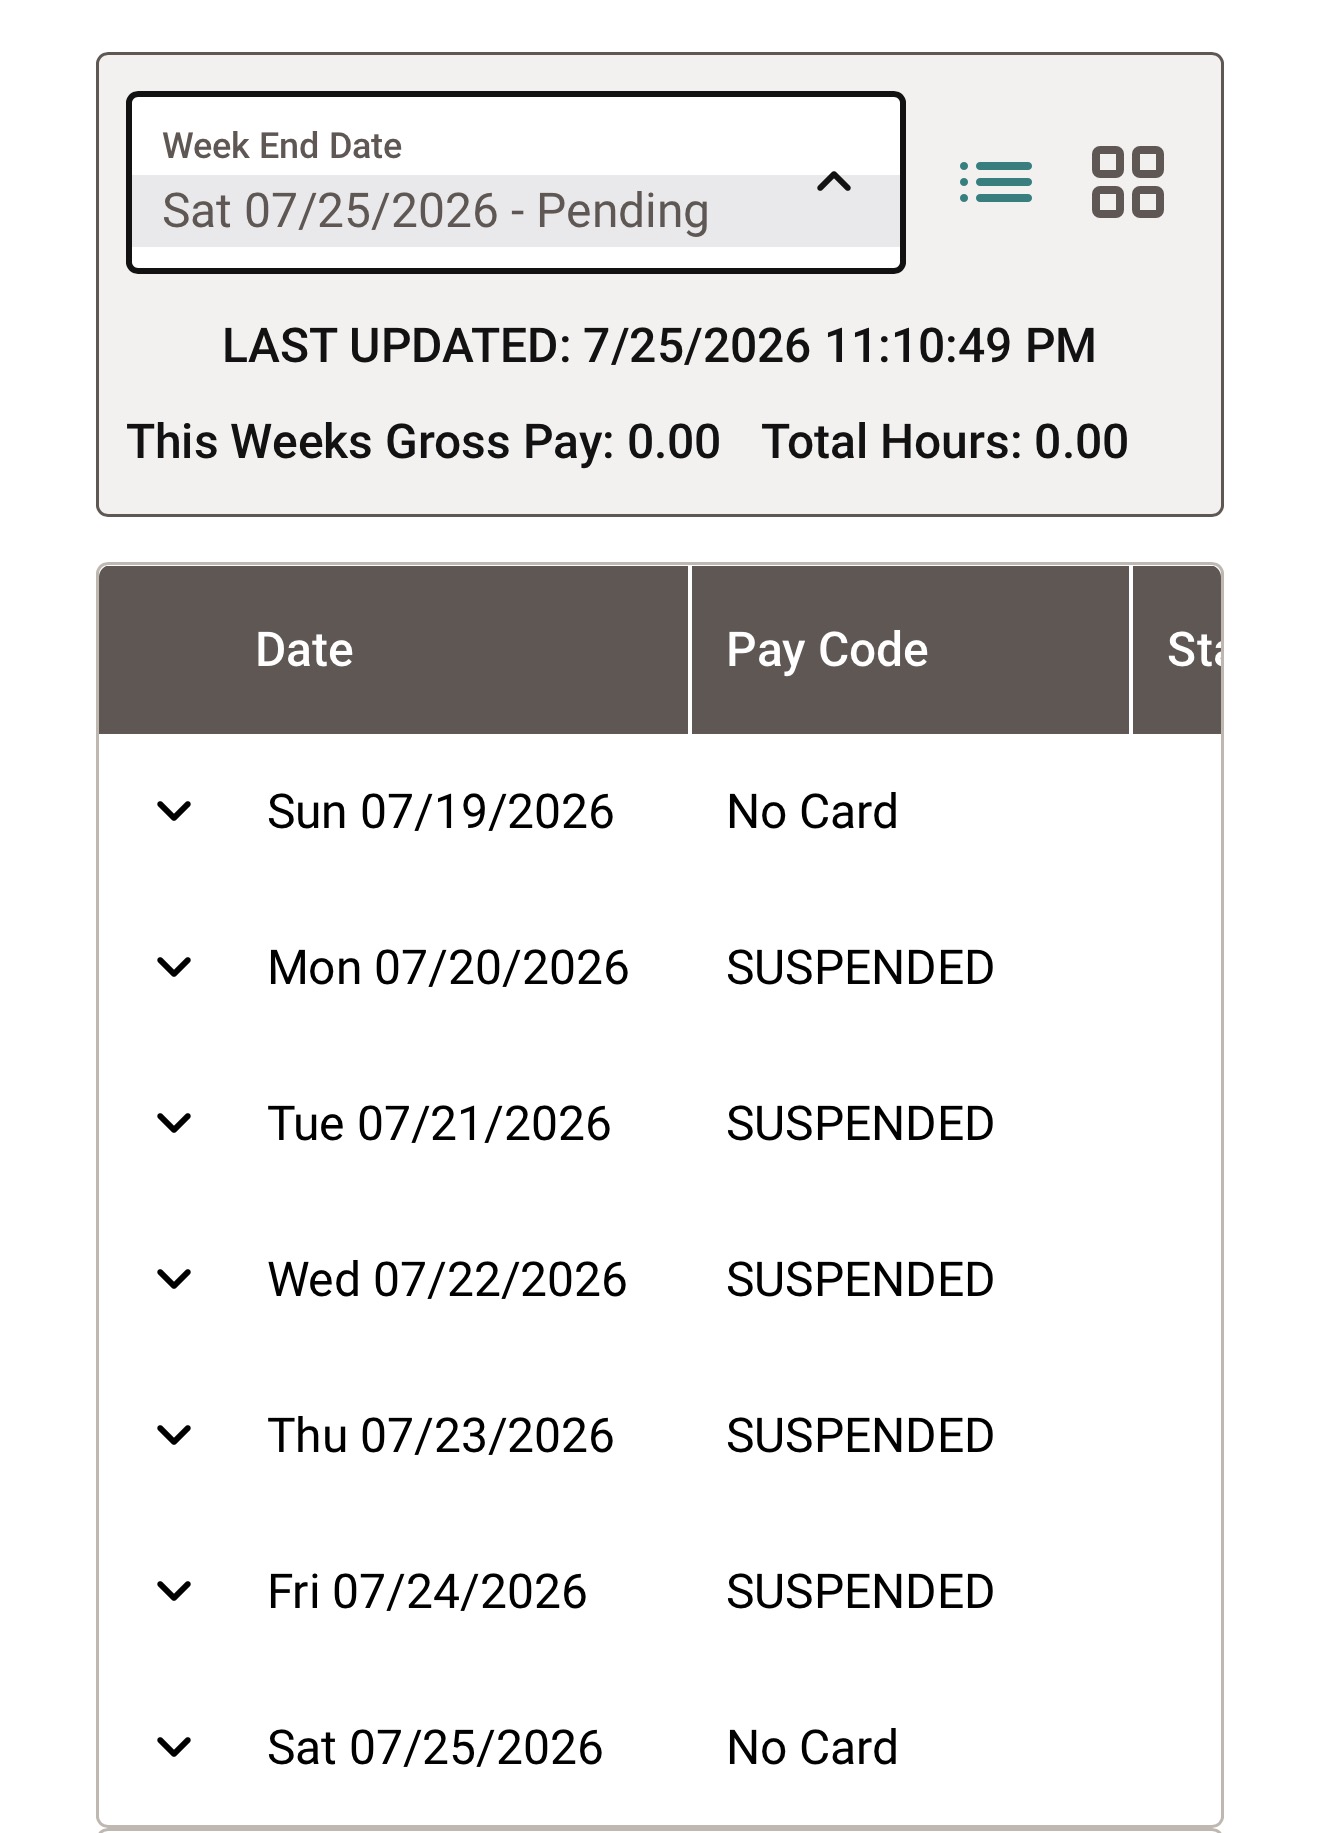Open the Week End Date dropdown
This screenshot has width=1320, height=1833.
[x=516, y=182]
